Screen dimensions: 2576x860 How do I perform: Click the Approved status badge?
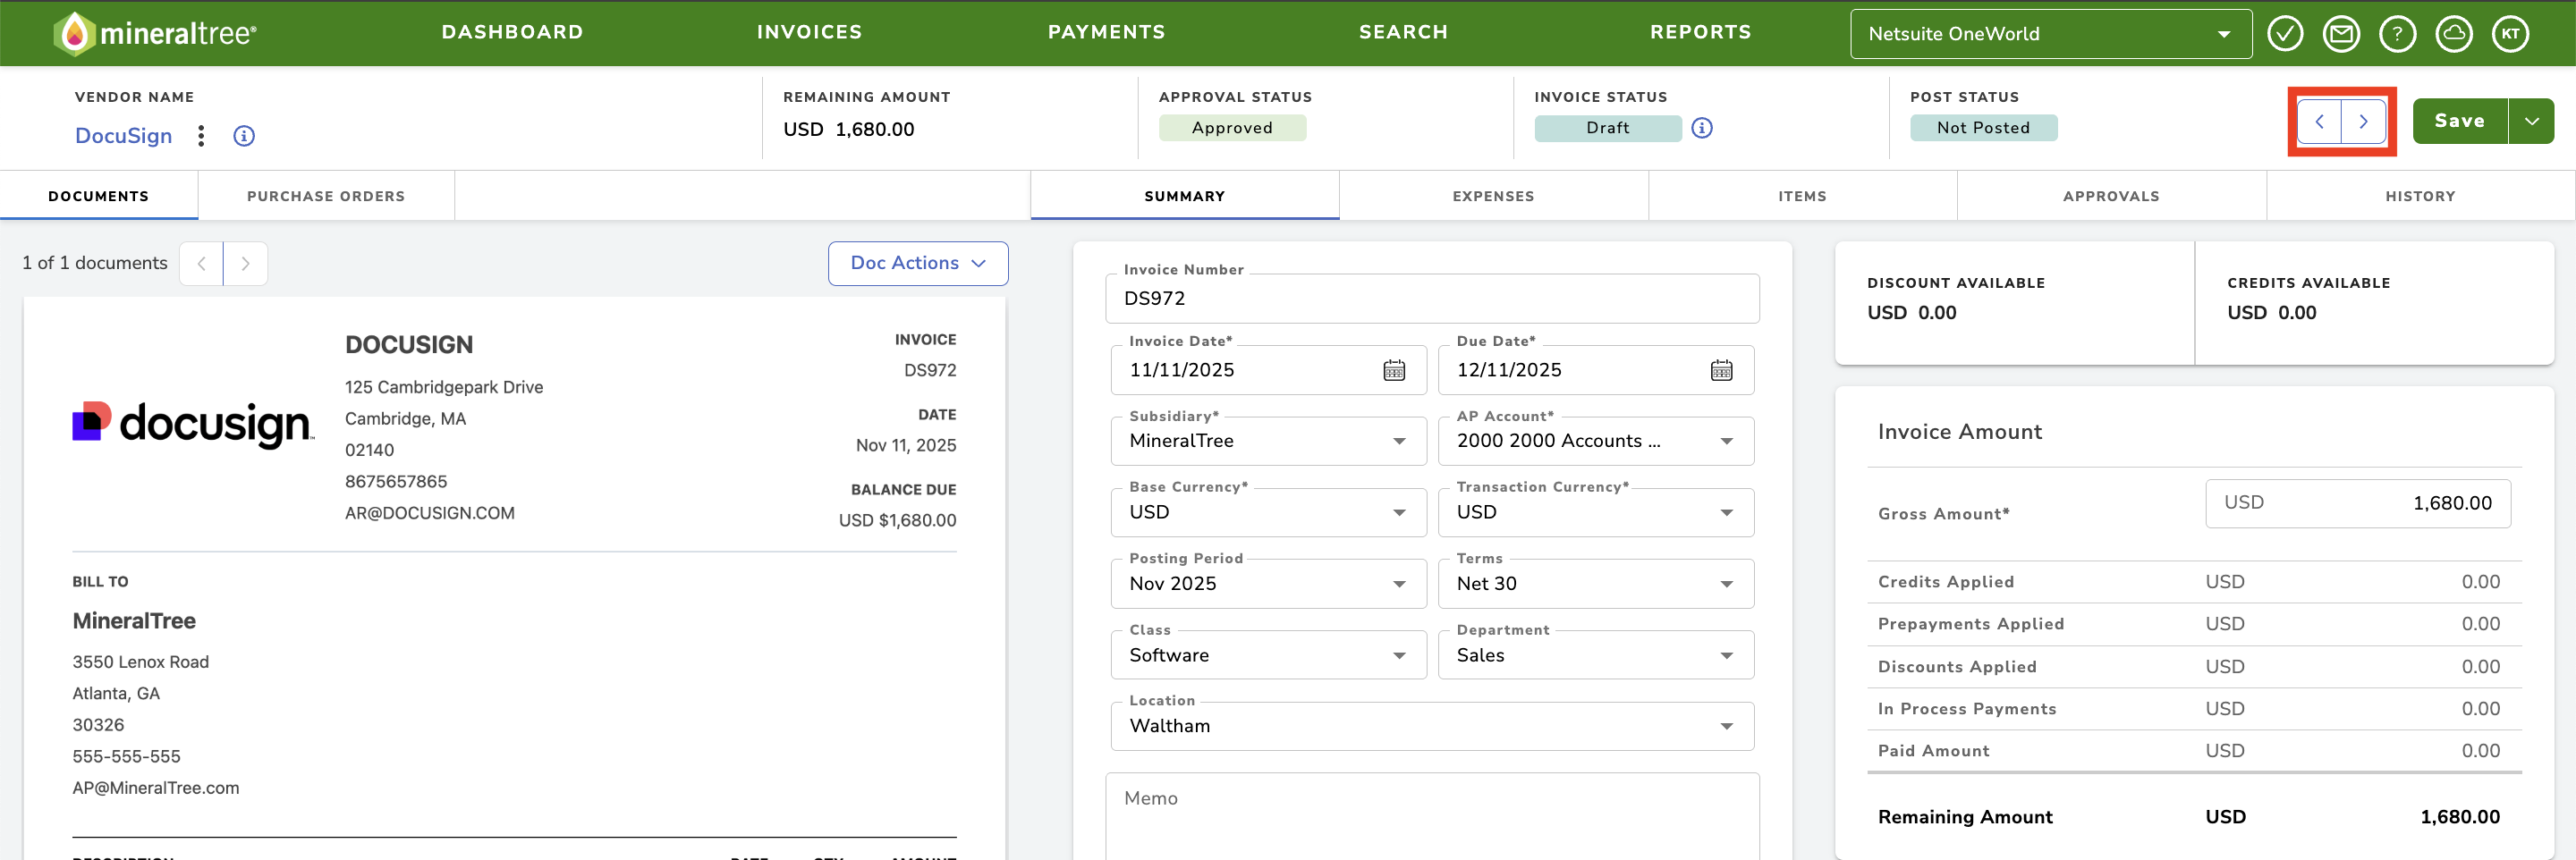(x=1232, y=128)
